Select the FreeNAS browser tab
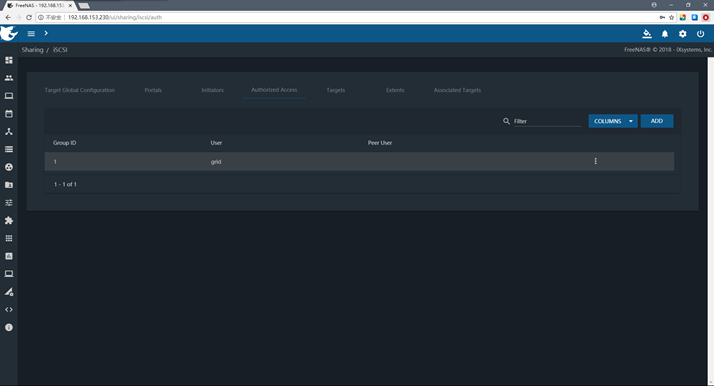The height and width of the screenshot is (386, 714). pos(39,5)
